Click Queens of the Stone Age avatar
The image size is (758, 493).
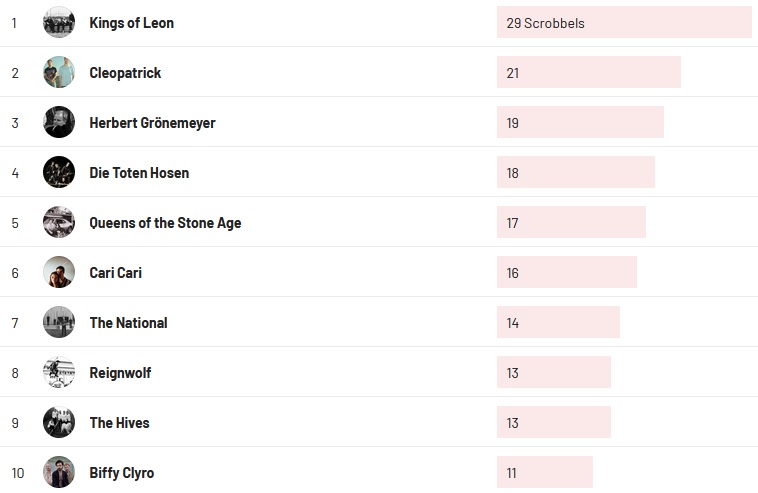[x=59, y=222]
